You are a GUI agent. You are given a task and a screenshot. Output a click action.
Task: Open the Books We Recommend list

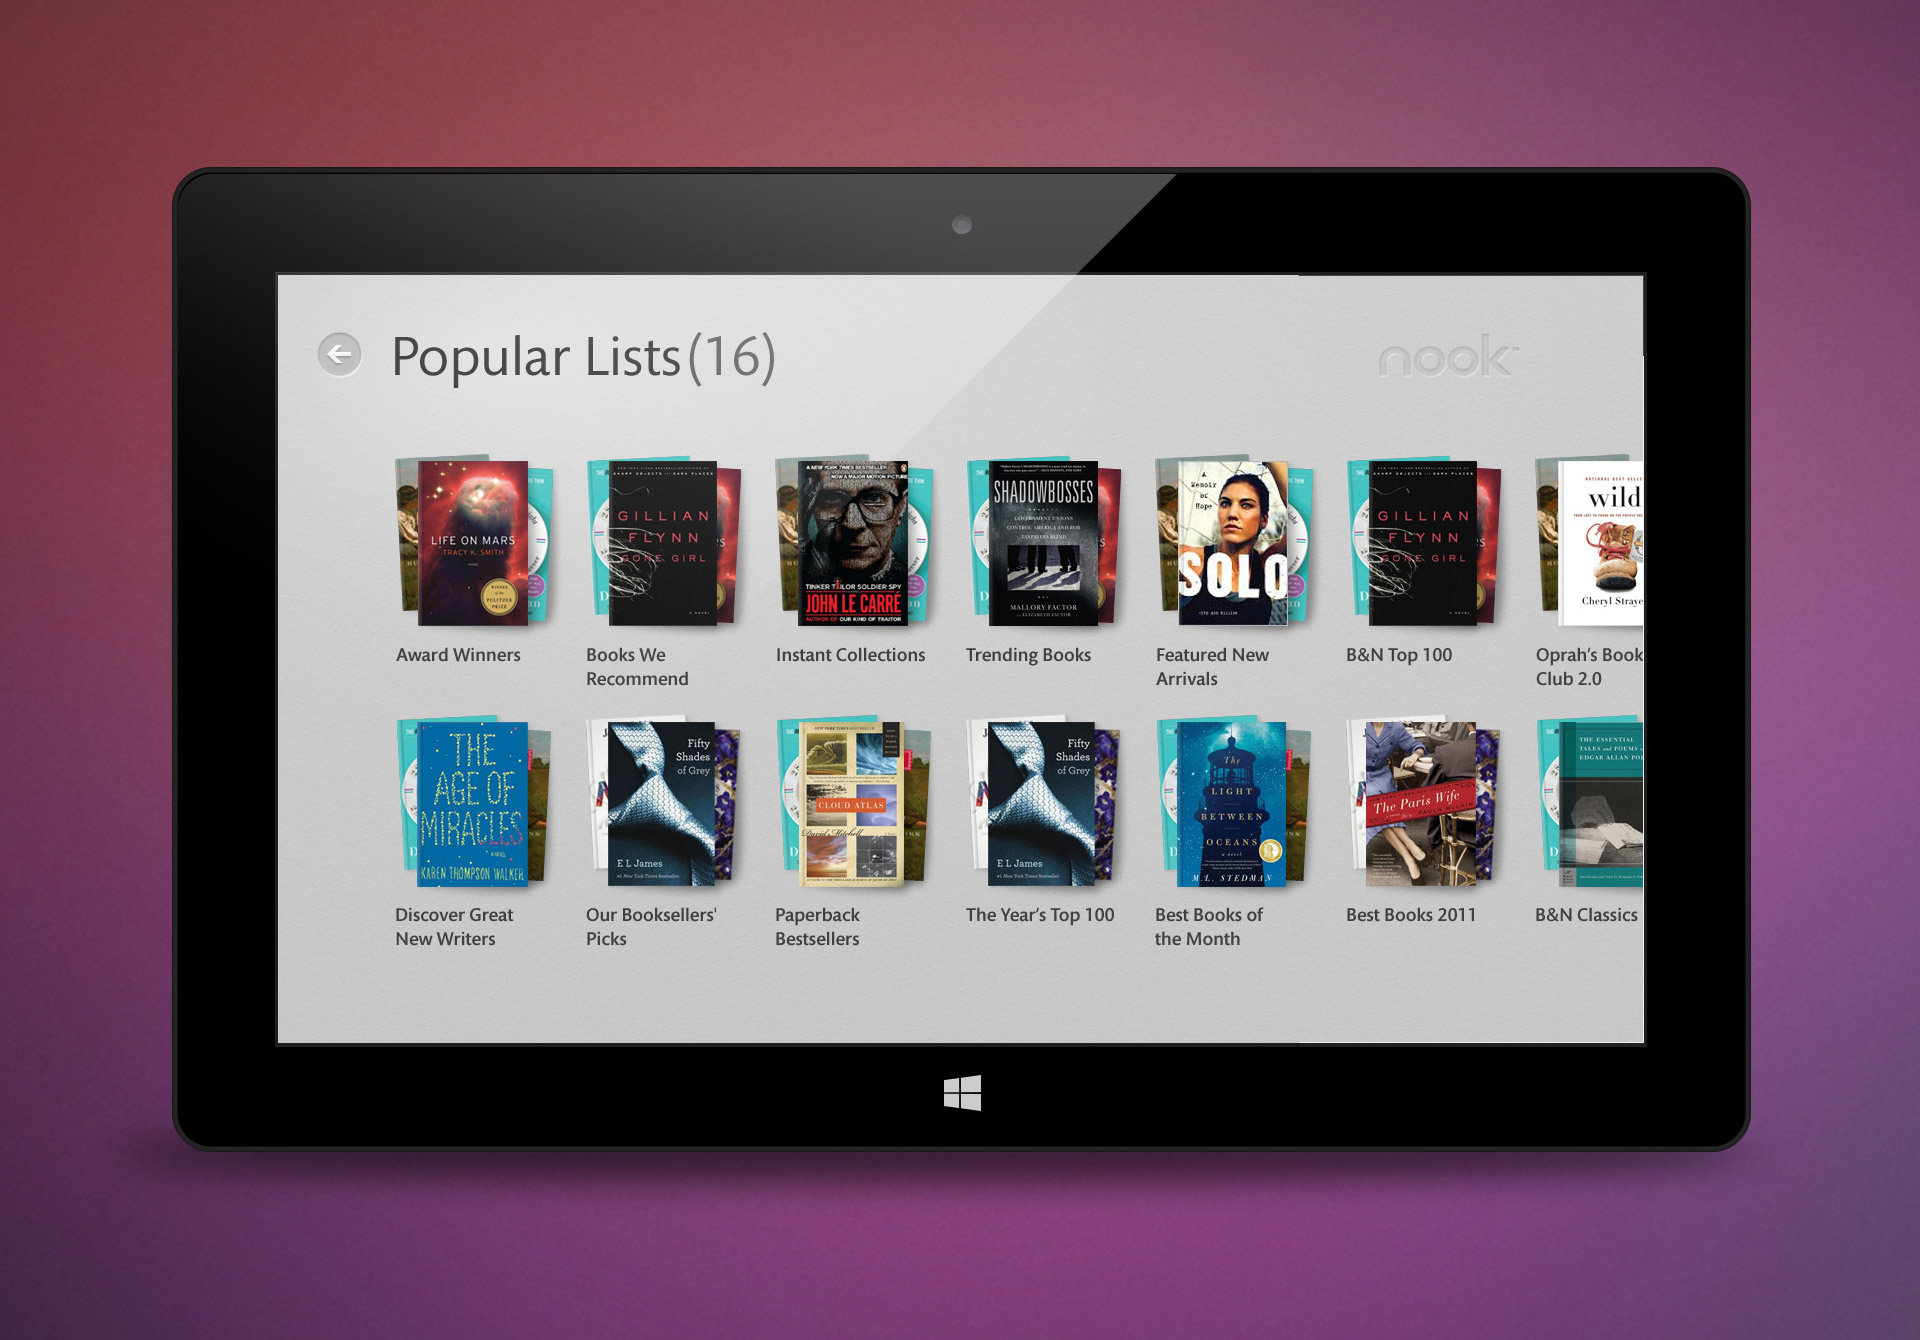[637, 667]
